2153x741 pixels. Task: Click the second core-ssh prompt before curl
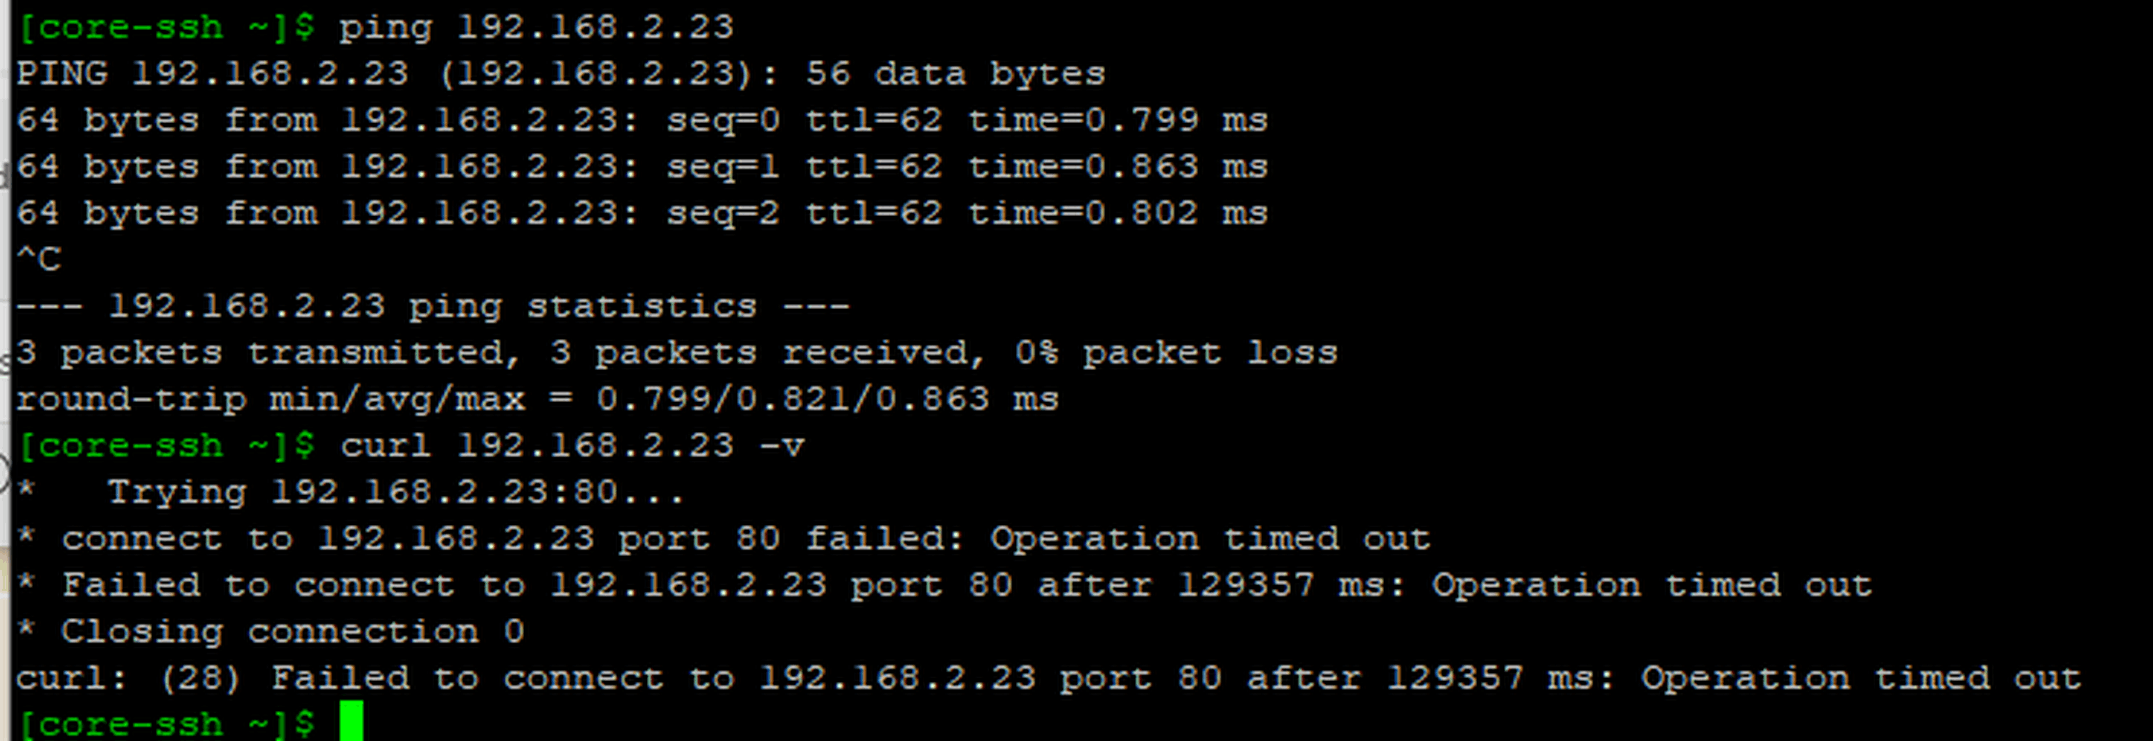(x=166, y=445)
